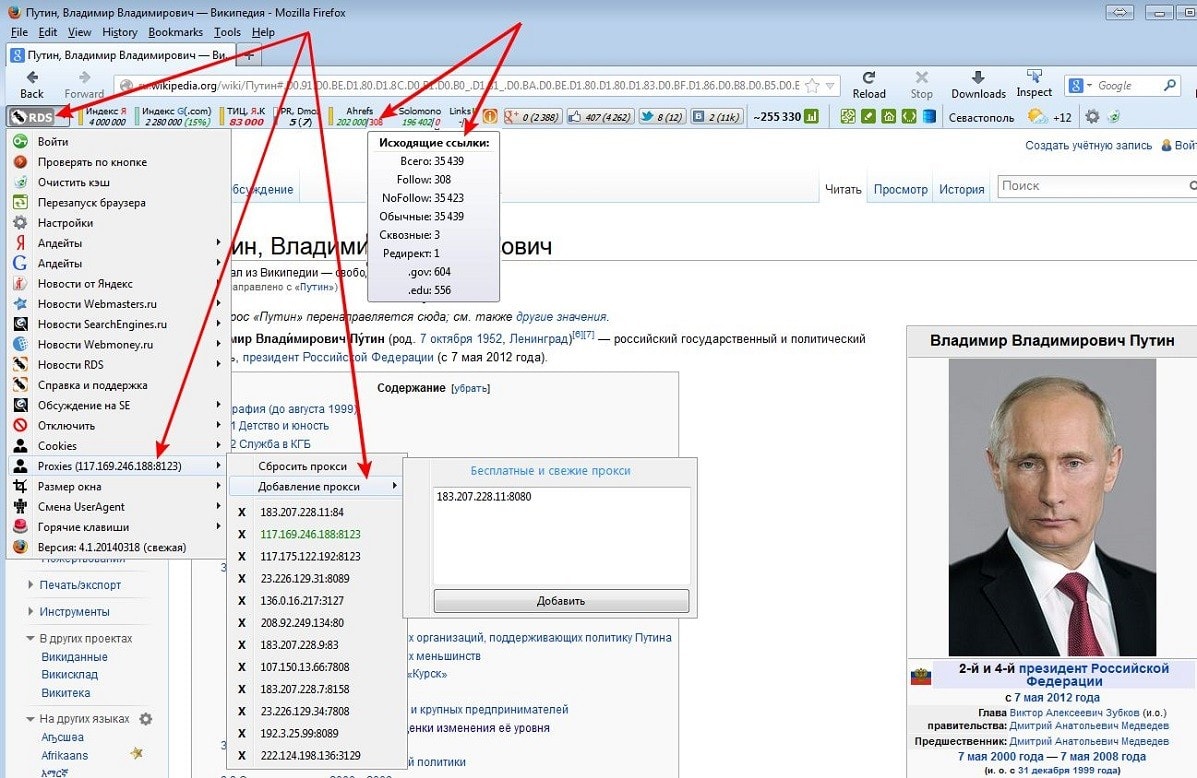Choose Сбросить прокси menu entry
This screenshot has width=1197, height=778.
pyautogui.click(x=302, y=466)
